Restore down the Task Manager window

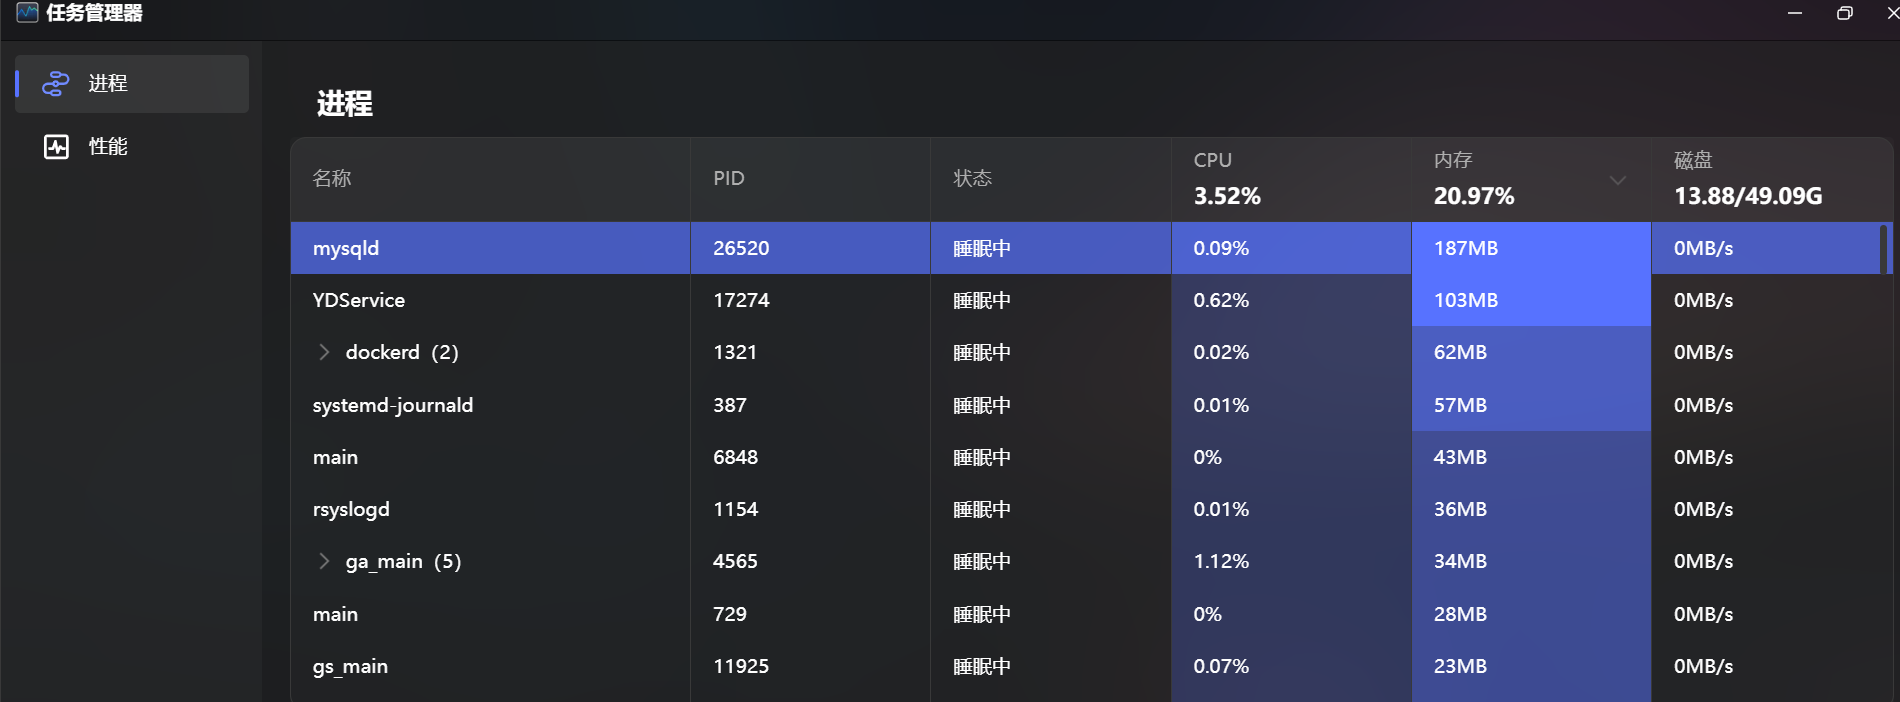pyautogui.click(x=1845, y=13)
